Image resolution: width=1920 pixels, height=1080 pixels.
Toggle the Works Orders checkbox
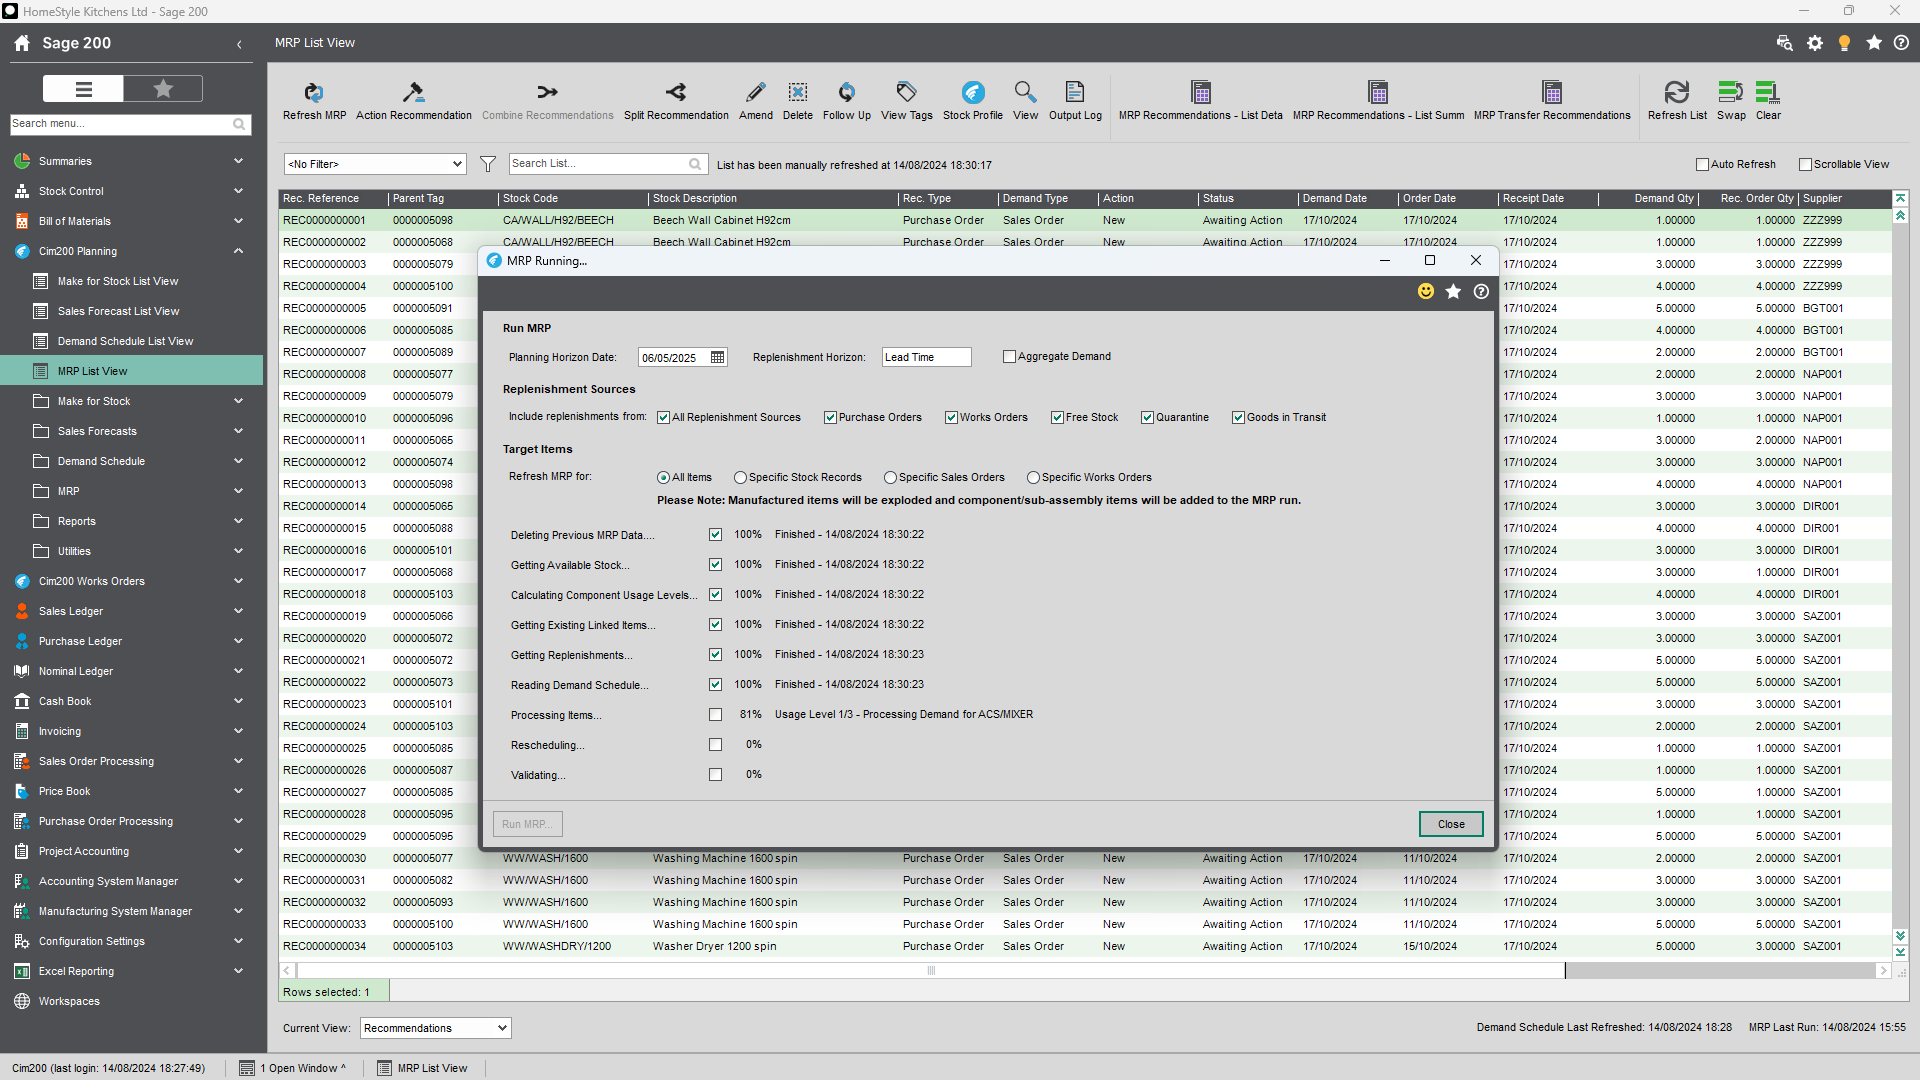(x=951, y=418)
